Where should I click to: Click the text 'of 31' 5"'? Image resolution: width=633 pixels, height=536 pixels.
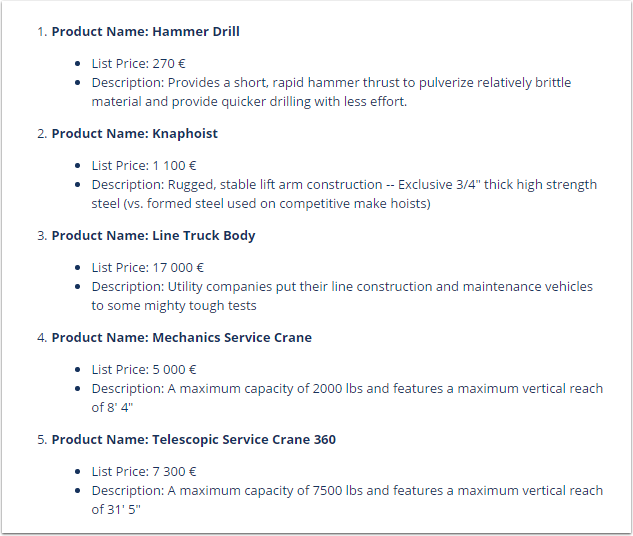116,510
